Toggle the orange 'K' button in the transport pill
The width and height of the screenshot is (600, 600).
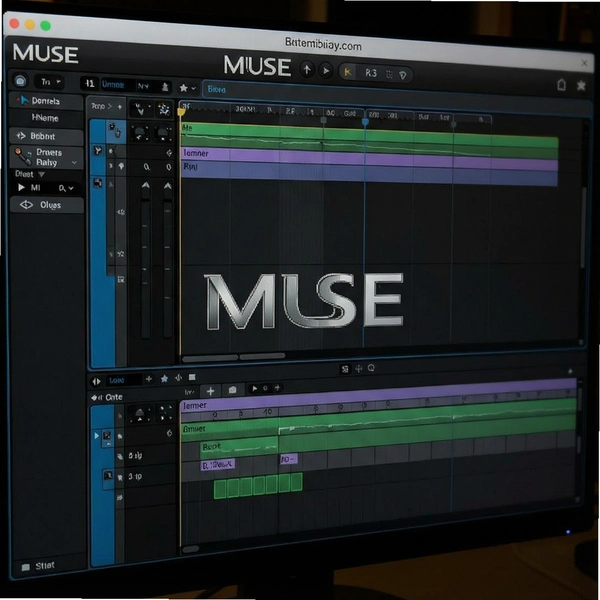point(348,72)
